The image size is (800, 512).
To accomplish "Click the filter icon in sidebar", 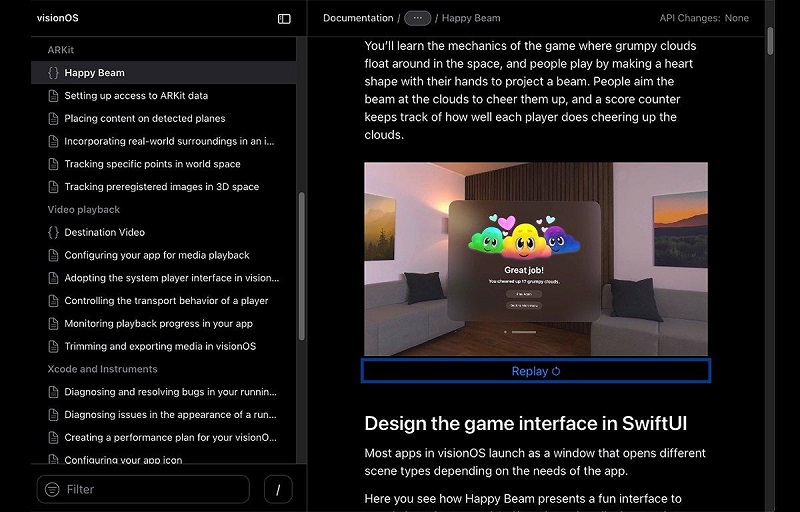I will point(52,489).
